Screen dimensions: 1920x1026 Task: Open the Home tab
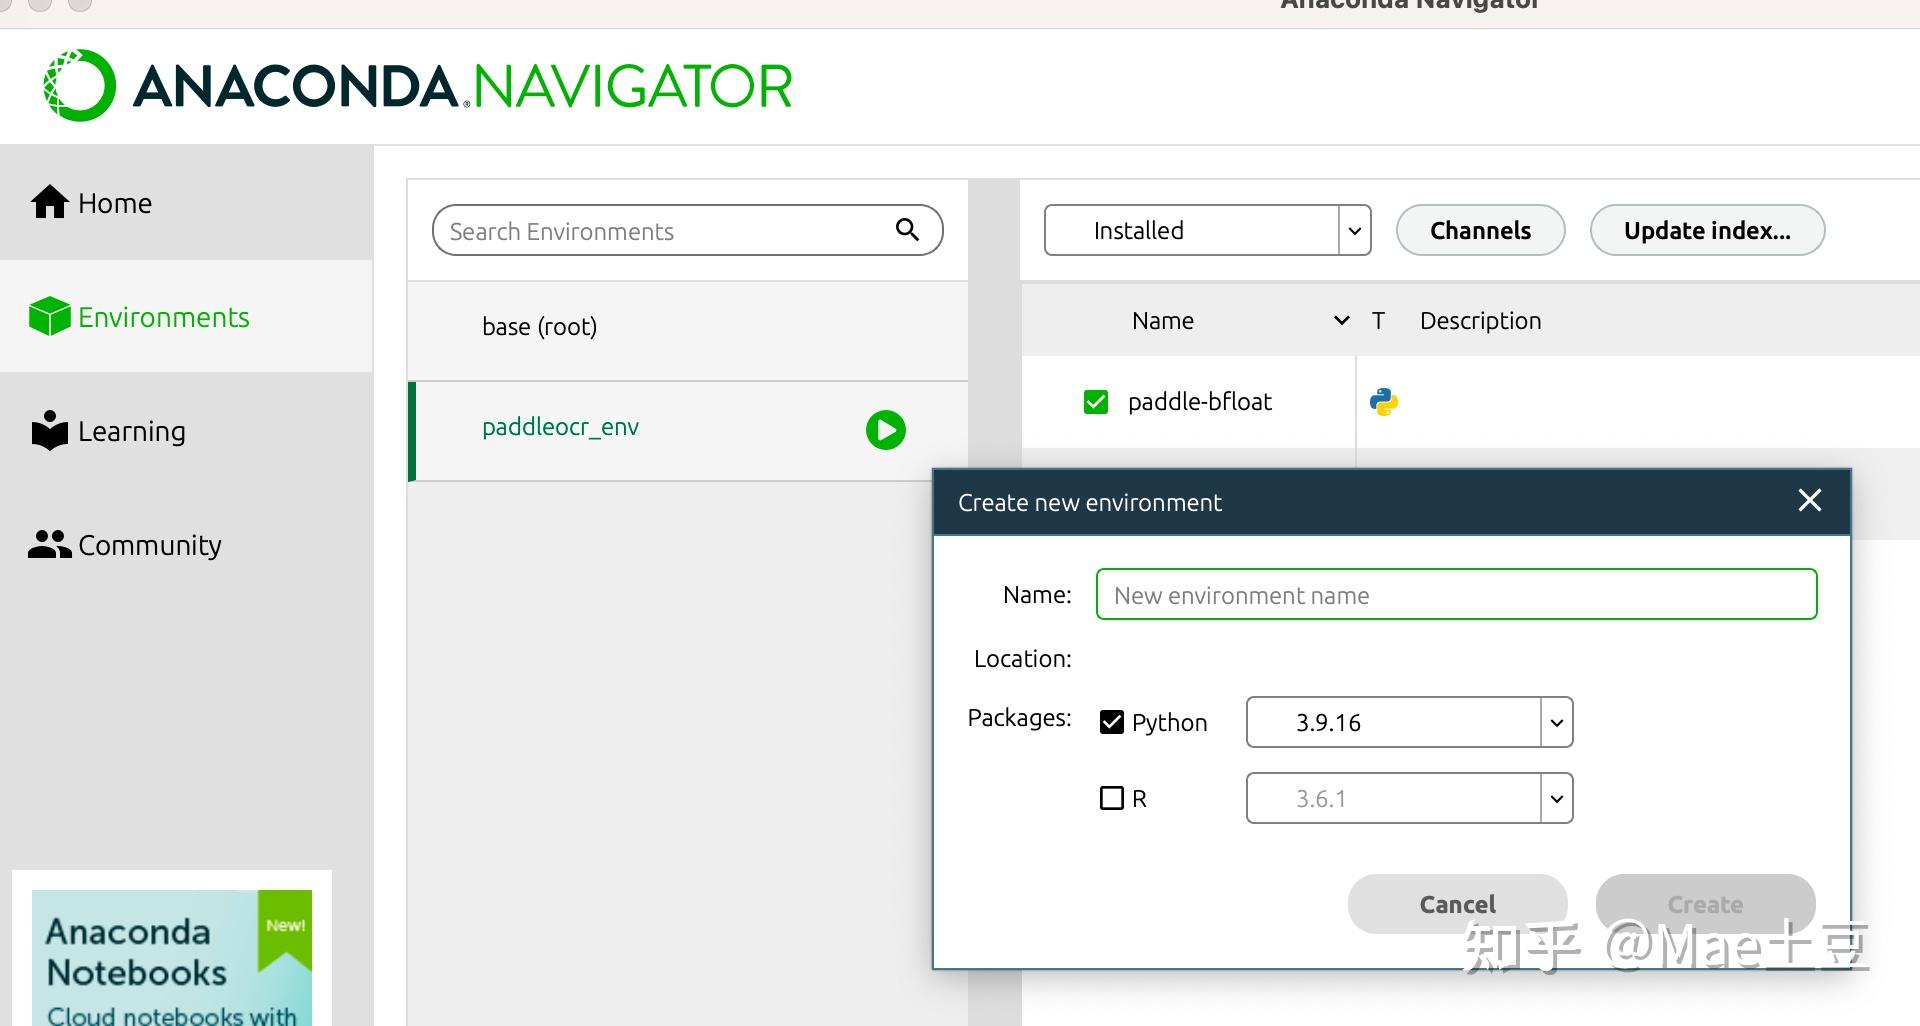(x=186, y=203)
